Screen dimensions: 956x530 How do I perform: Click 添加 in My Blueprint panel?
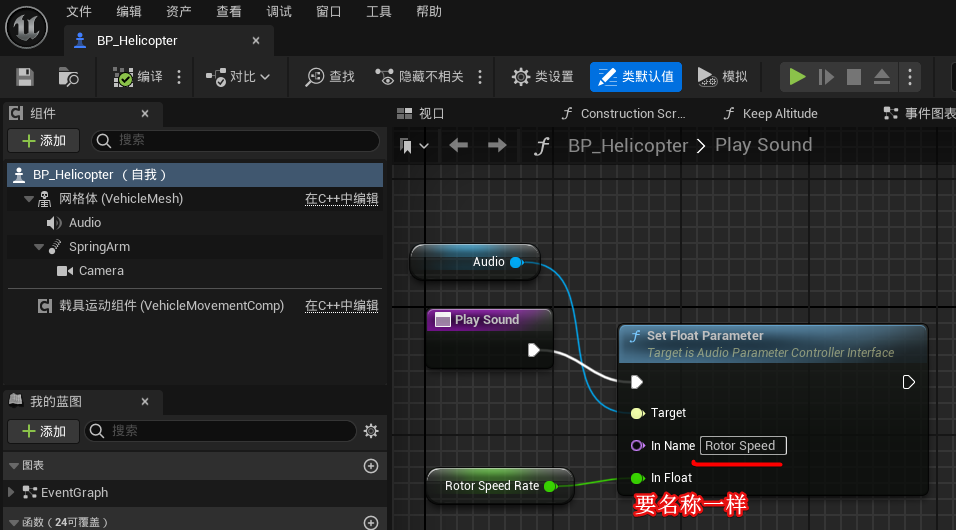pos(44,431)
